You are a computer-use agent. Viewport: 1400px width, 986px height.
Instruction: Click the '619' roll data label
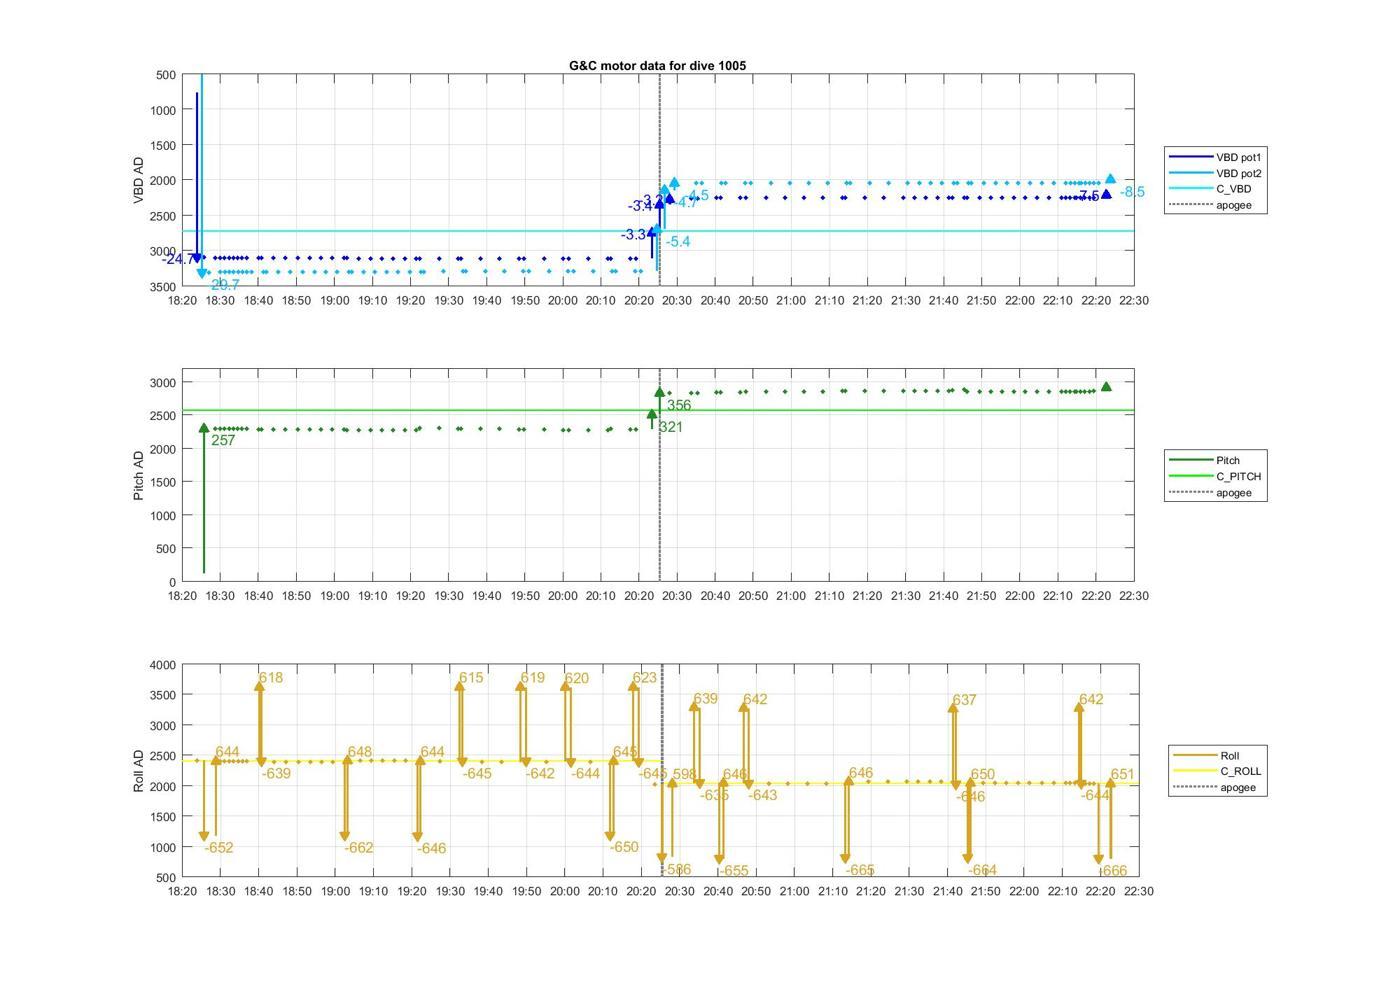(x=533, y=677)
